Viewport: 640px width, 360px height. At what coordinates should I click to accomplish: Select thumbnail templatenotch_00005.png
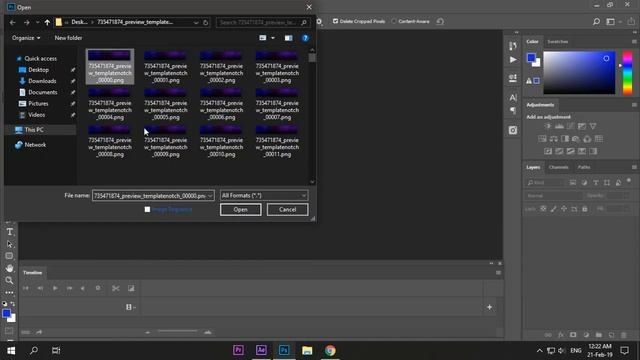coord(165,105)
